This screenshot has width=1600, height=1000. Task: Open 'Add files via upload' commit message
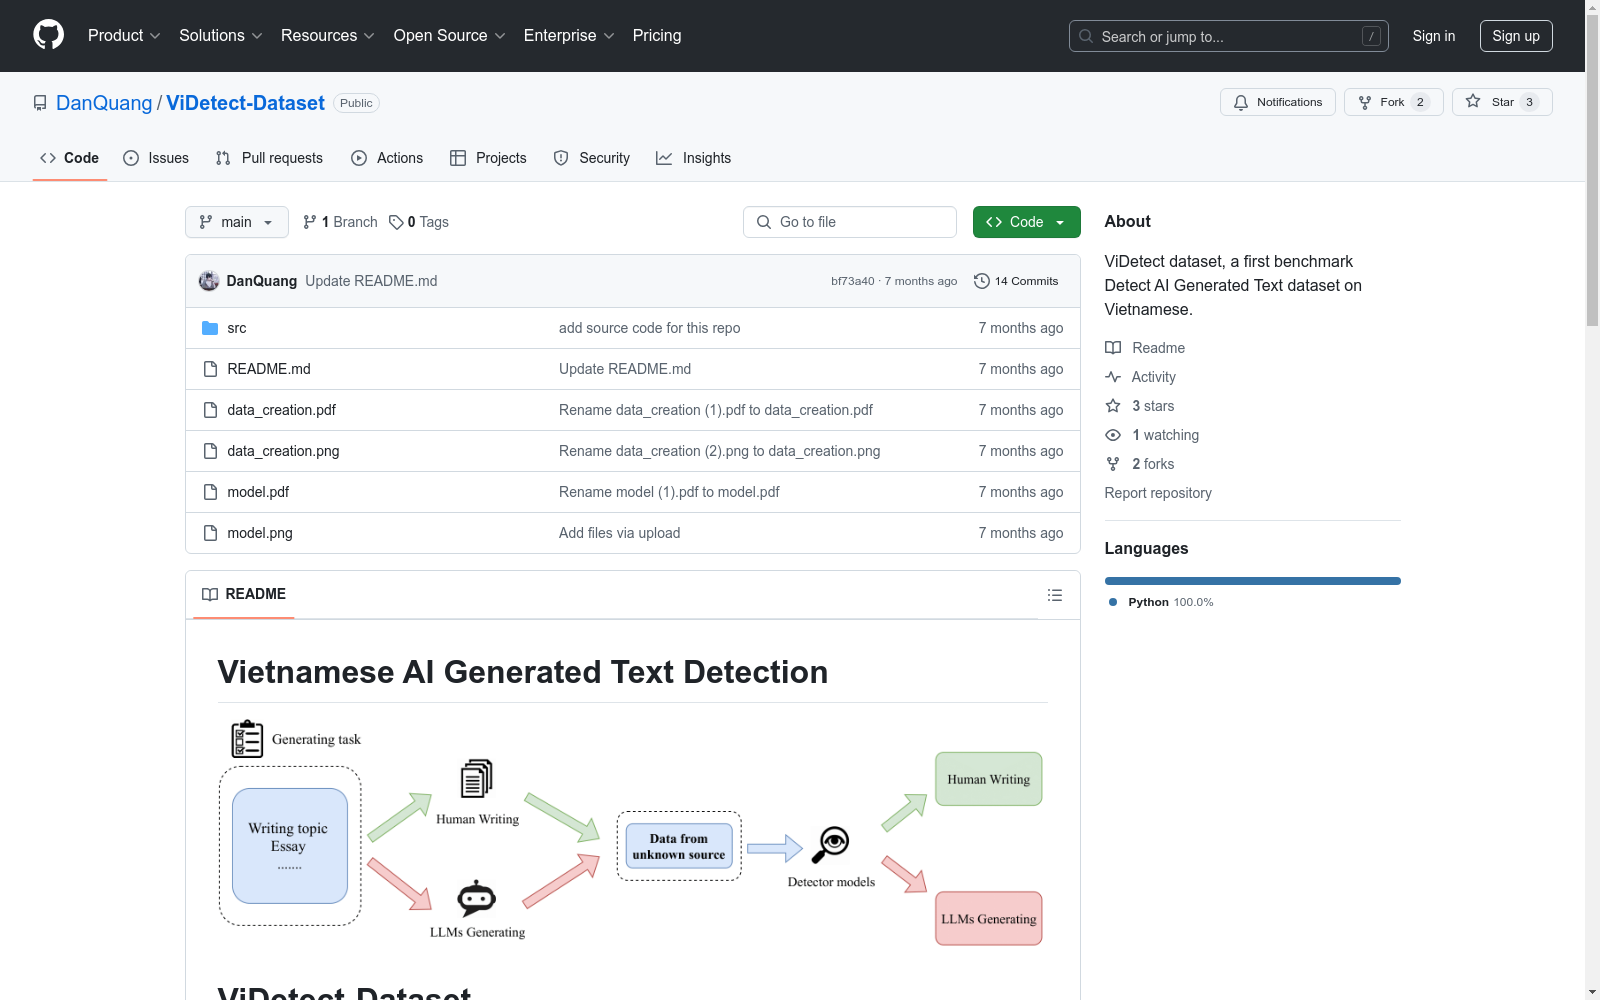(x=620, y=533)
